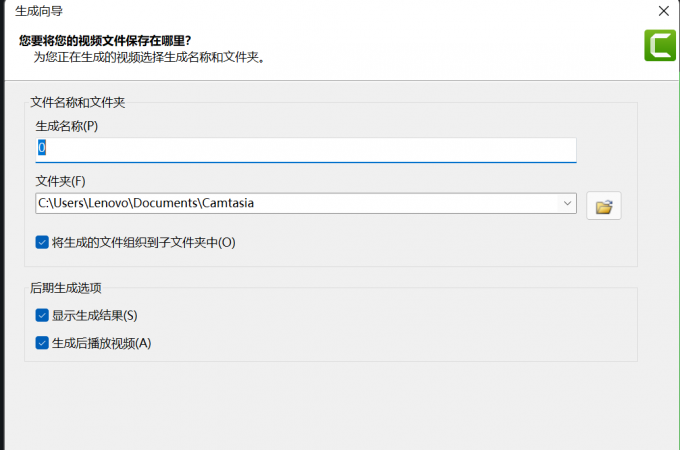Disable the 生成后播放视频(A) checkbox
This screenshot has width=680, height=450.
coord(42,343)
